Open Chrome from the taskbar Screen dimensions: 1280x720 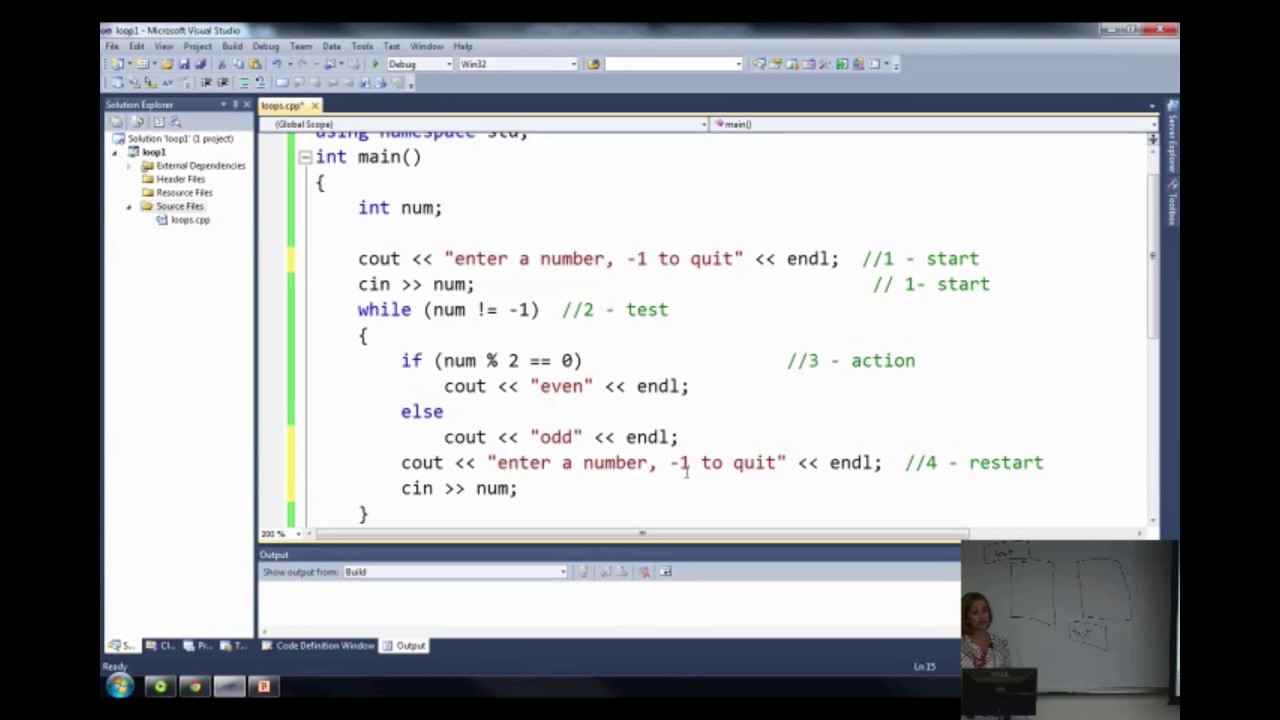pos(195,686)
